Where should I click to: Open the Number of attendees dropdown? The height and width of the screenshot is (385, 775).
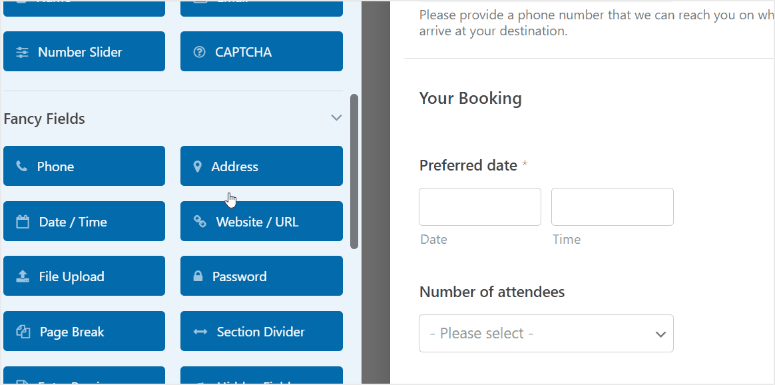[546, 334]
